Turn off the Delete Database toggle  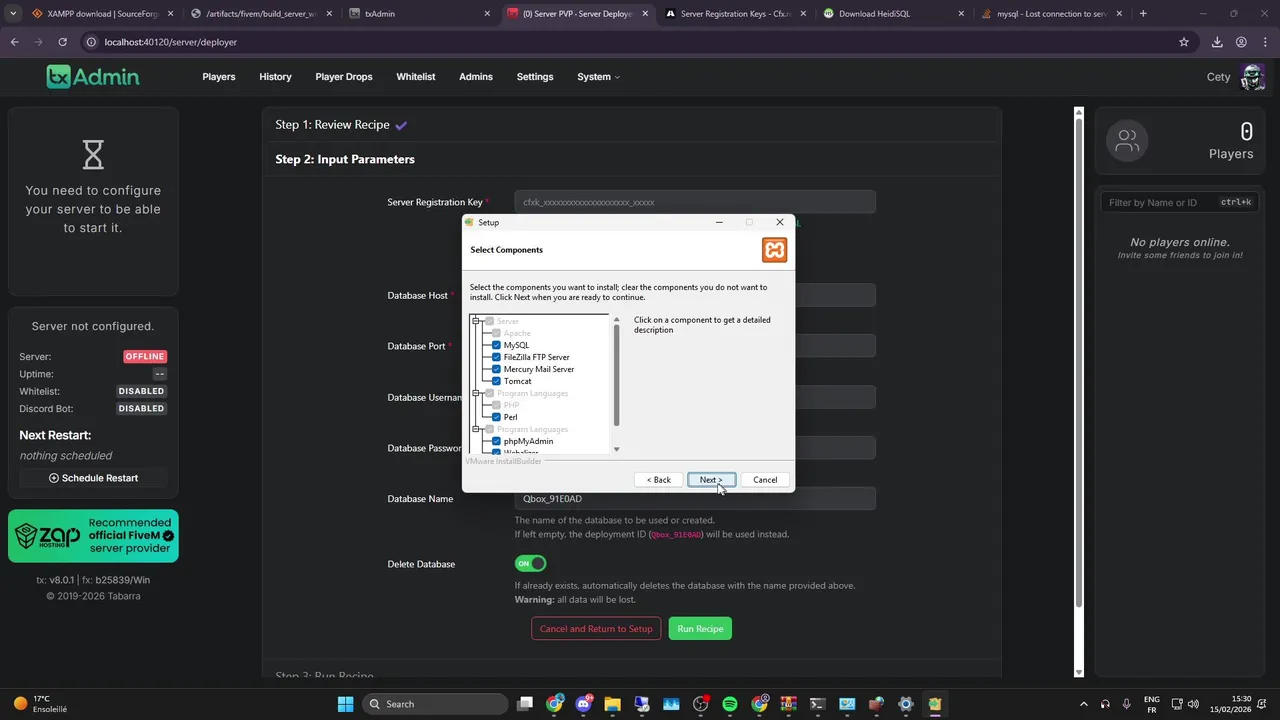[x=531, y=564]
